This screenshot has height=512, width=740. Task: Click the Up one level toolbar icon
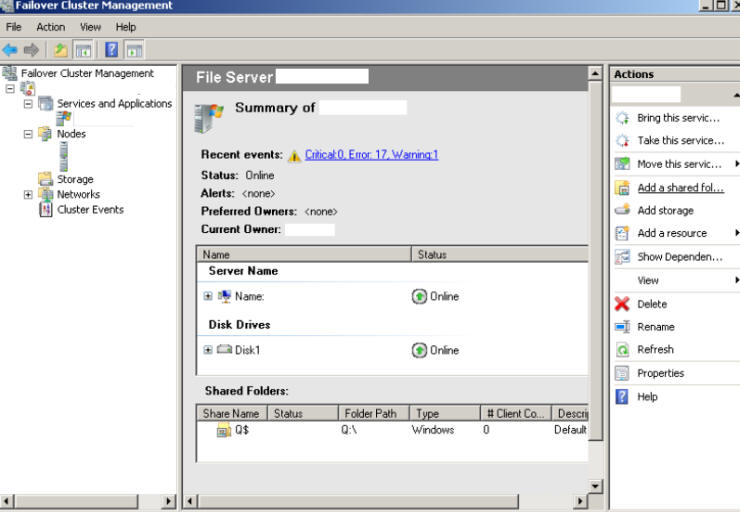coord(60,50)
